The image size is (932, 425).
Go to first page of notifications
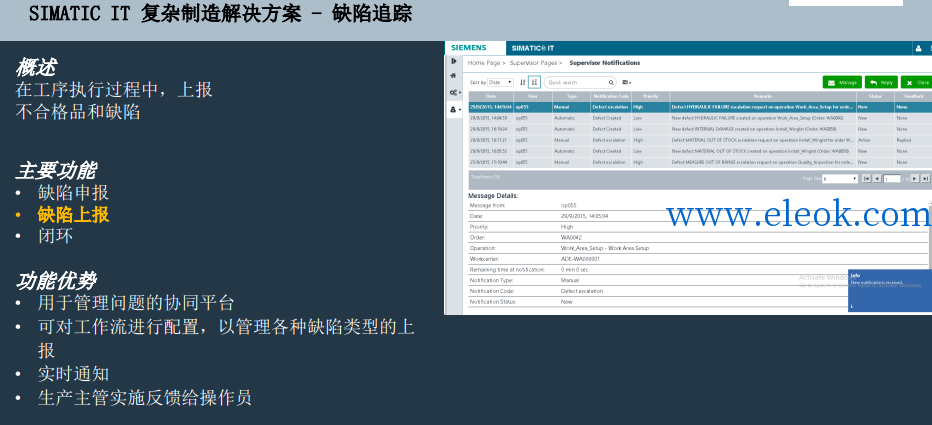(866, 178)
